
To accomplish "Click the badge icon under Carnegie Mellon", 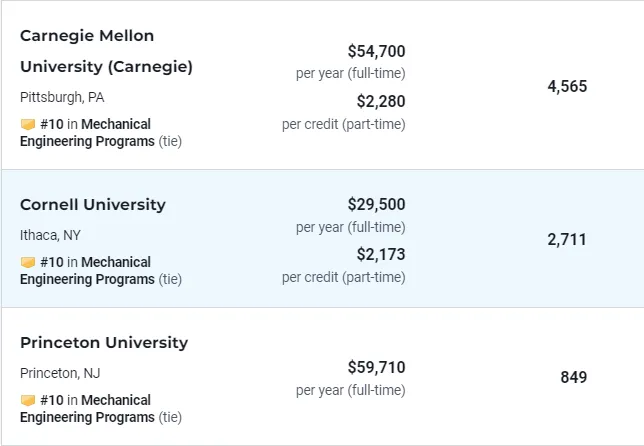I will (28, 125).
